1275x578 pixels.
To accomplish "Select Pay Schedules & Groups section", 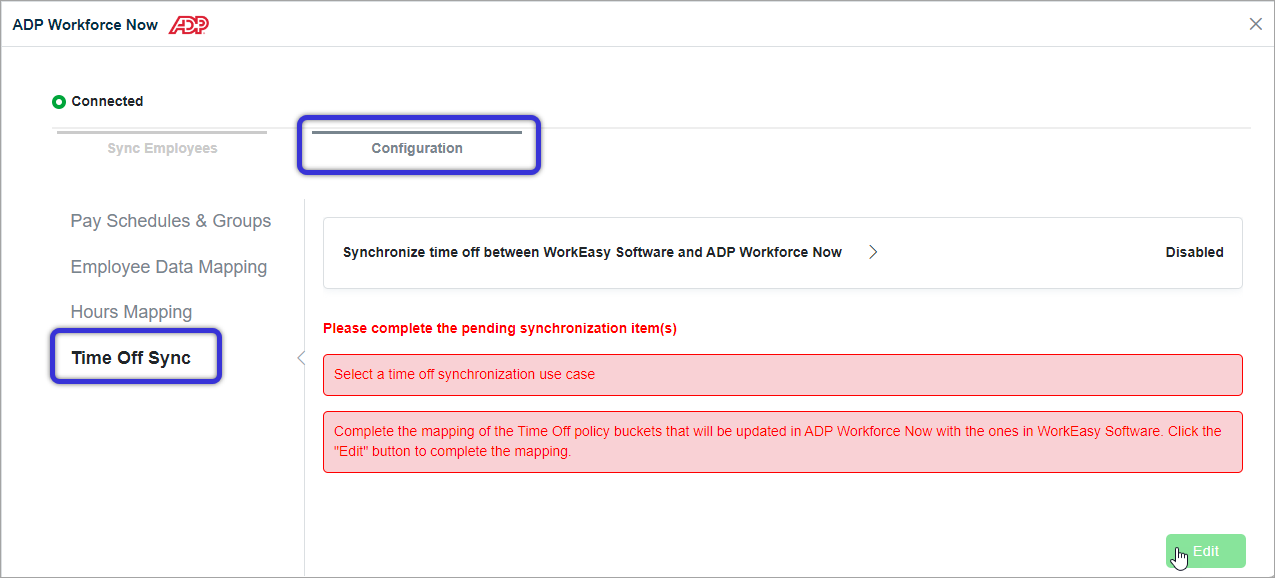I will point(171,221).
